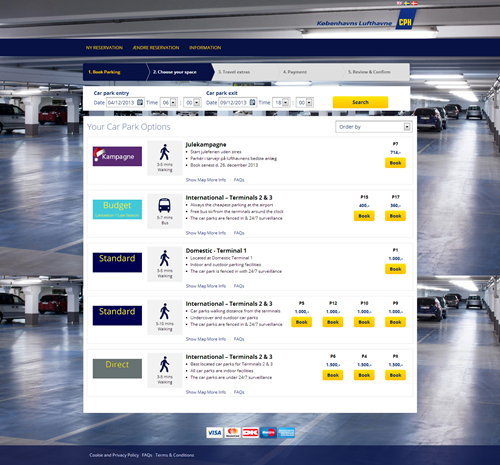Screen dimensions: 500x465
Task: Select step 5 Review & Confirm
Action: point(376,72)
